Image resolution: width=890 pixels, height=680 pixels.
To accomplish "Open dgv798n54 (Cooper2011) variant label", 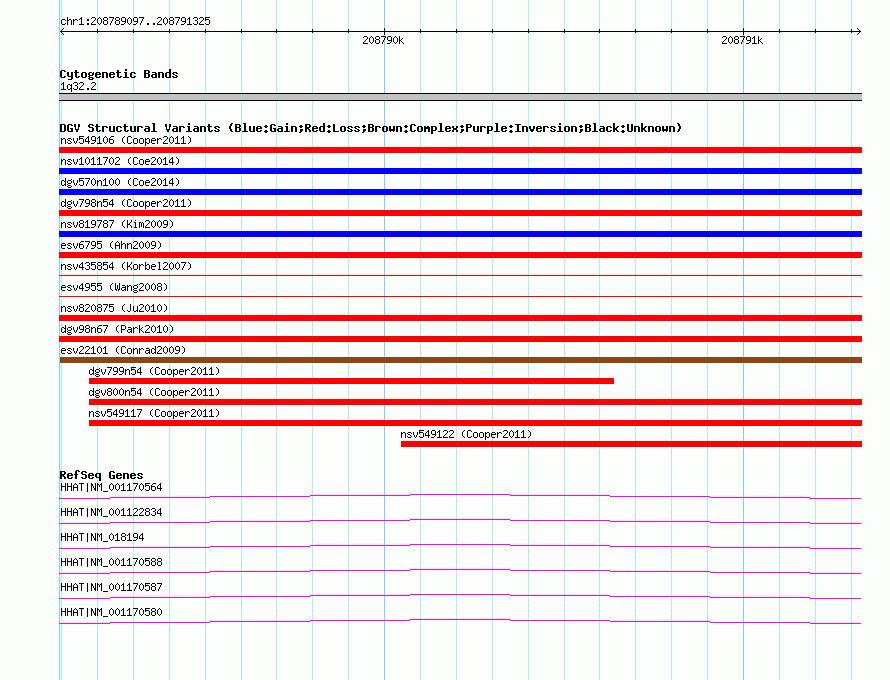I will click(126, 203).
